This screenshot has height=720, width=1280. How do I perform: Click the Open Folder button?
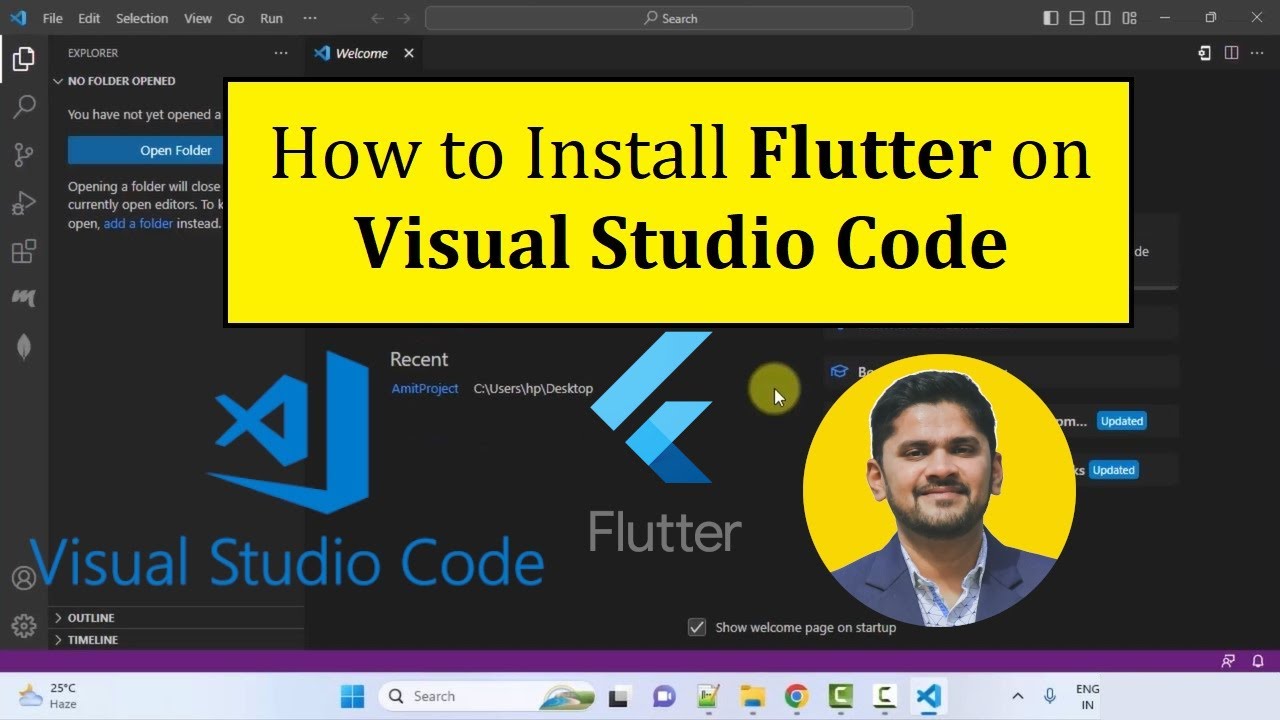(146, 150)
